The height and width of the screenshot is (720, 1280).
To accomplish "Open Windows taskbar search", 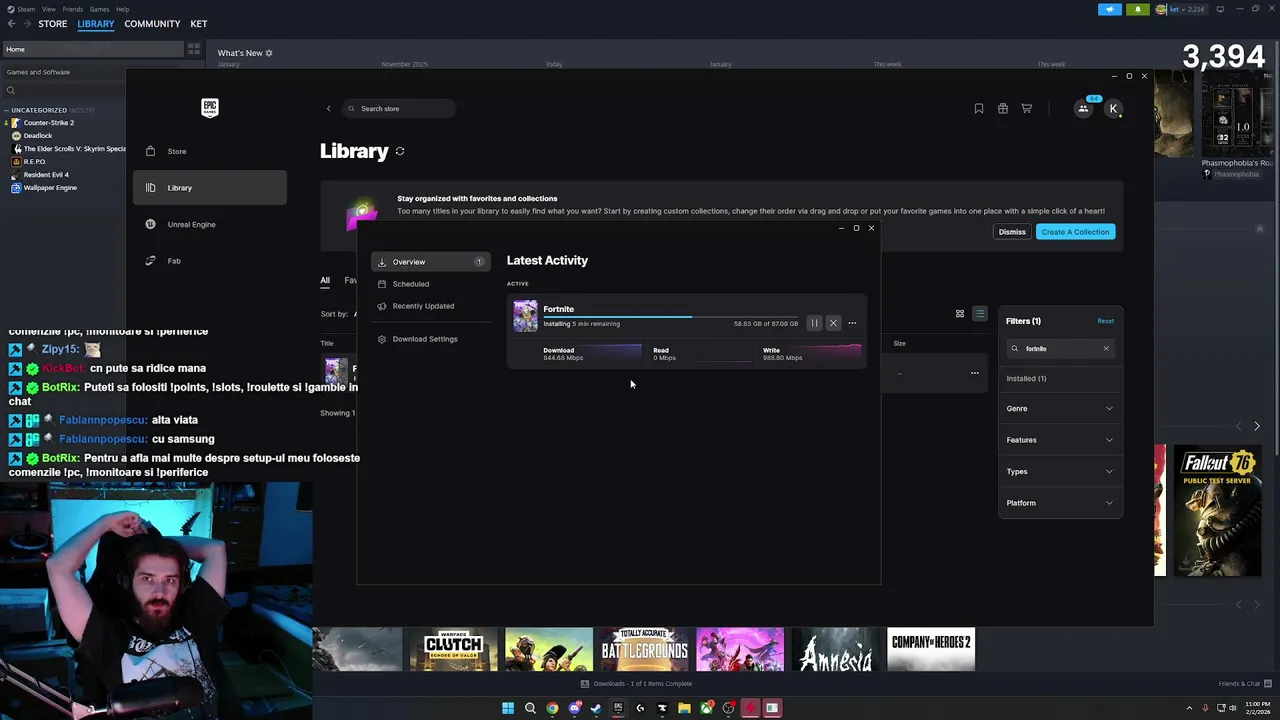I will [530, 708].
